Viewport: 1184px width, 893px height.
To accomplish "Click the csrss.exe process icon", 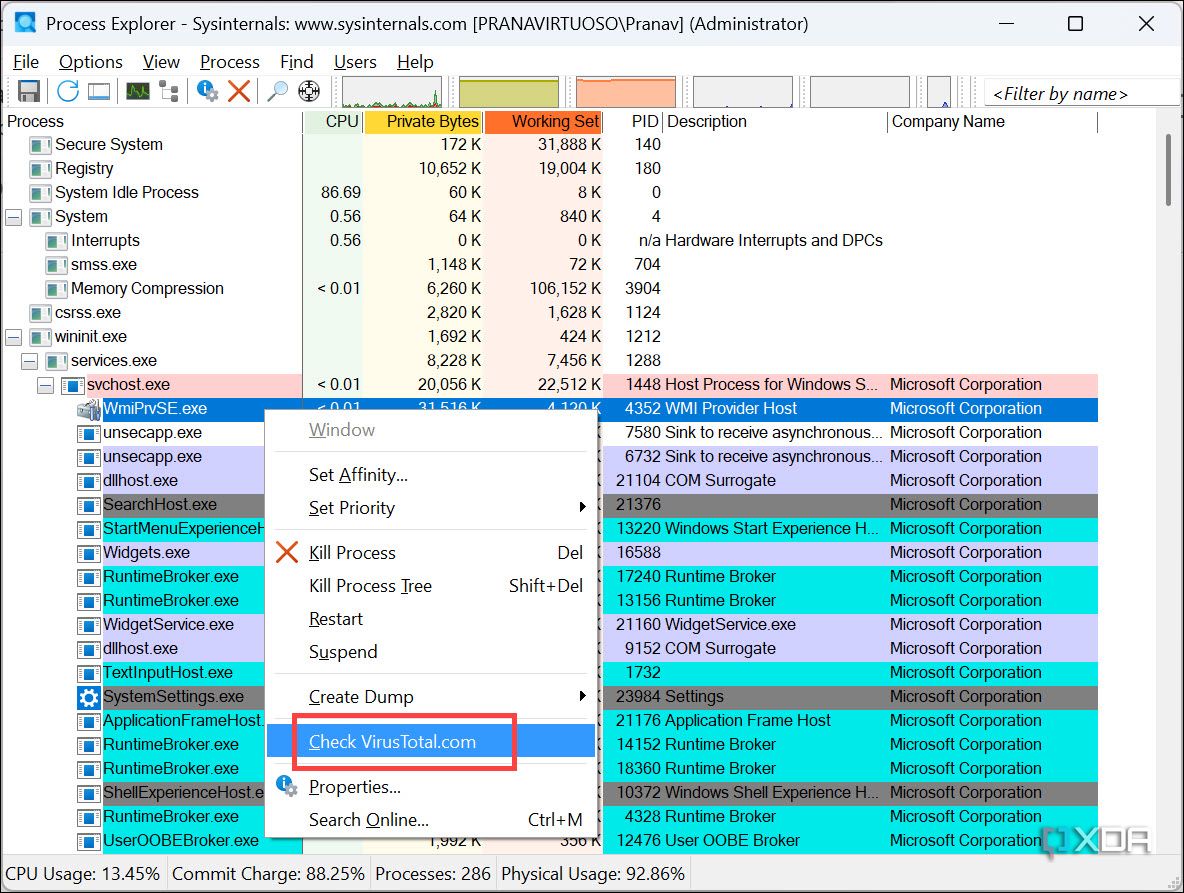I will [40, 313].
